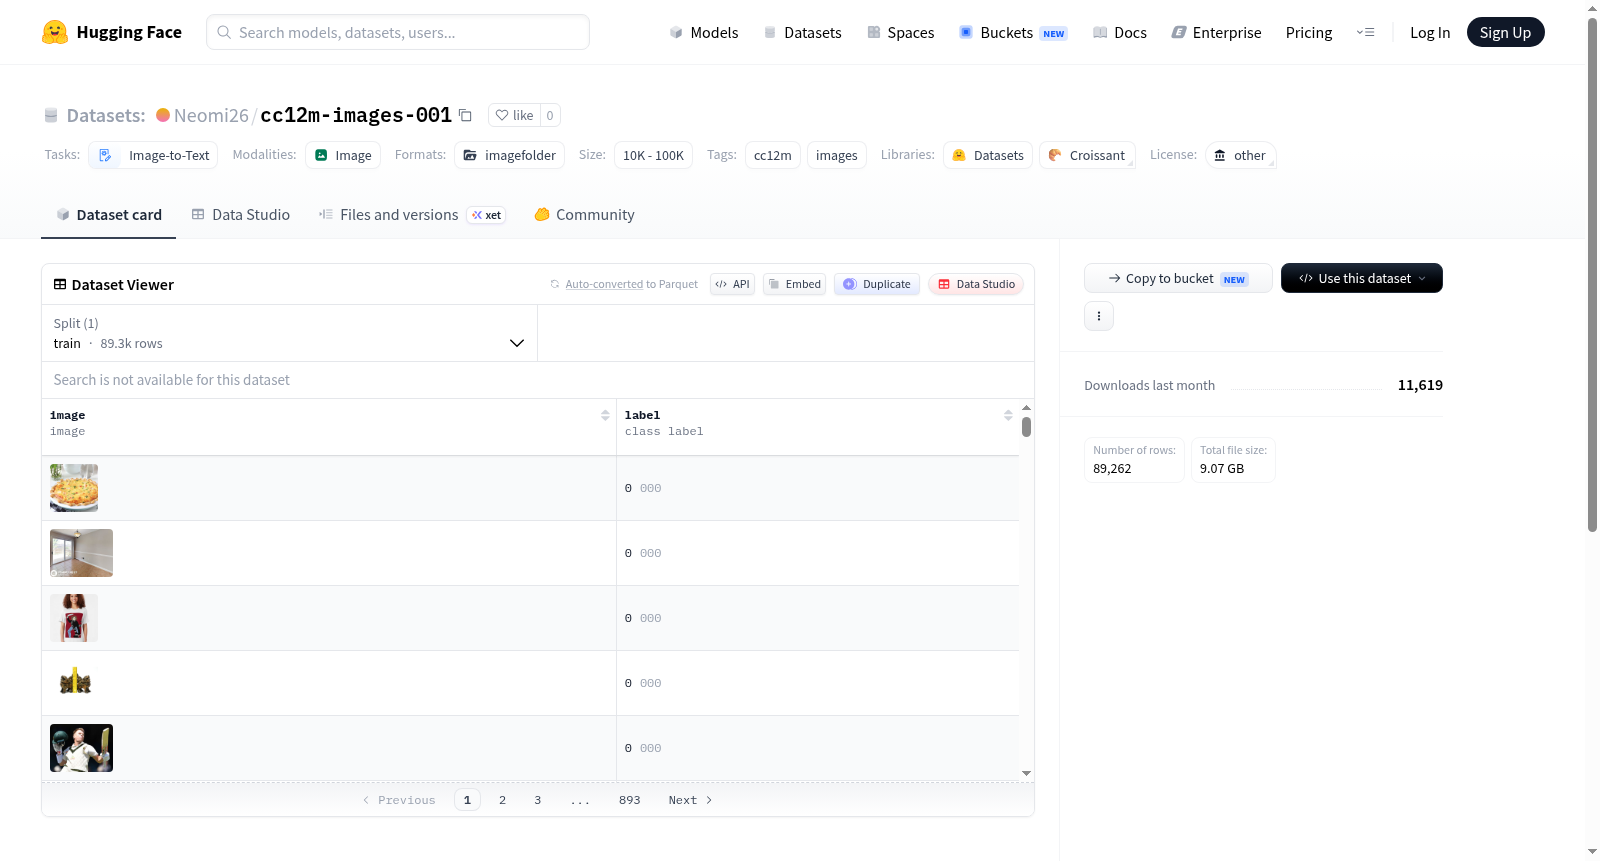Switch to the Data Studio tab
This screenshot has width=1600, height=861.
(x=240, y=214)
